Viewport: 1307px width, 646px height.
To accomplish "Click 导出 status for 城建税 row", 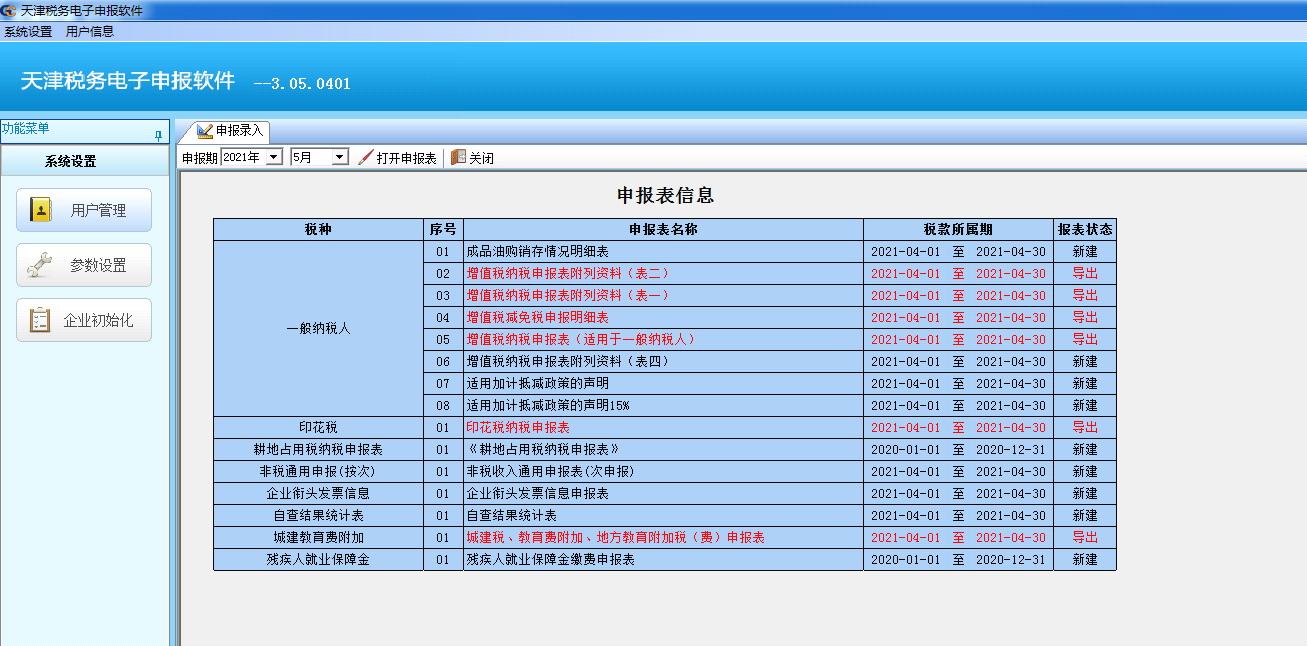I will pos(1085,538).
